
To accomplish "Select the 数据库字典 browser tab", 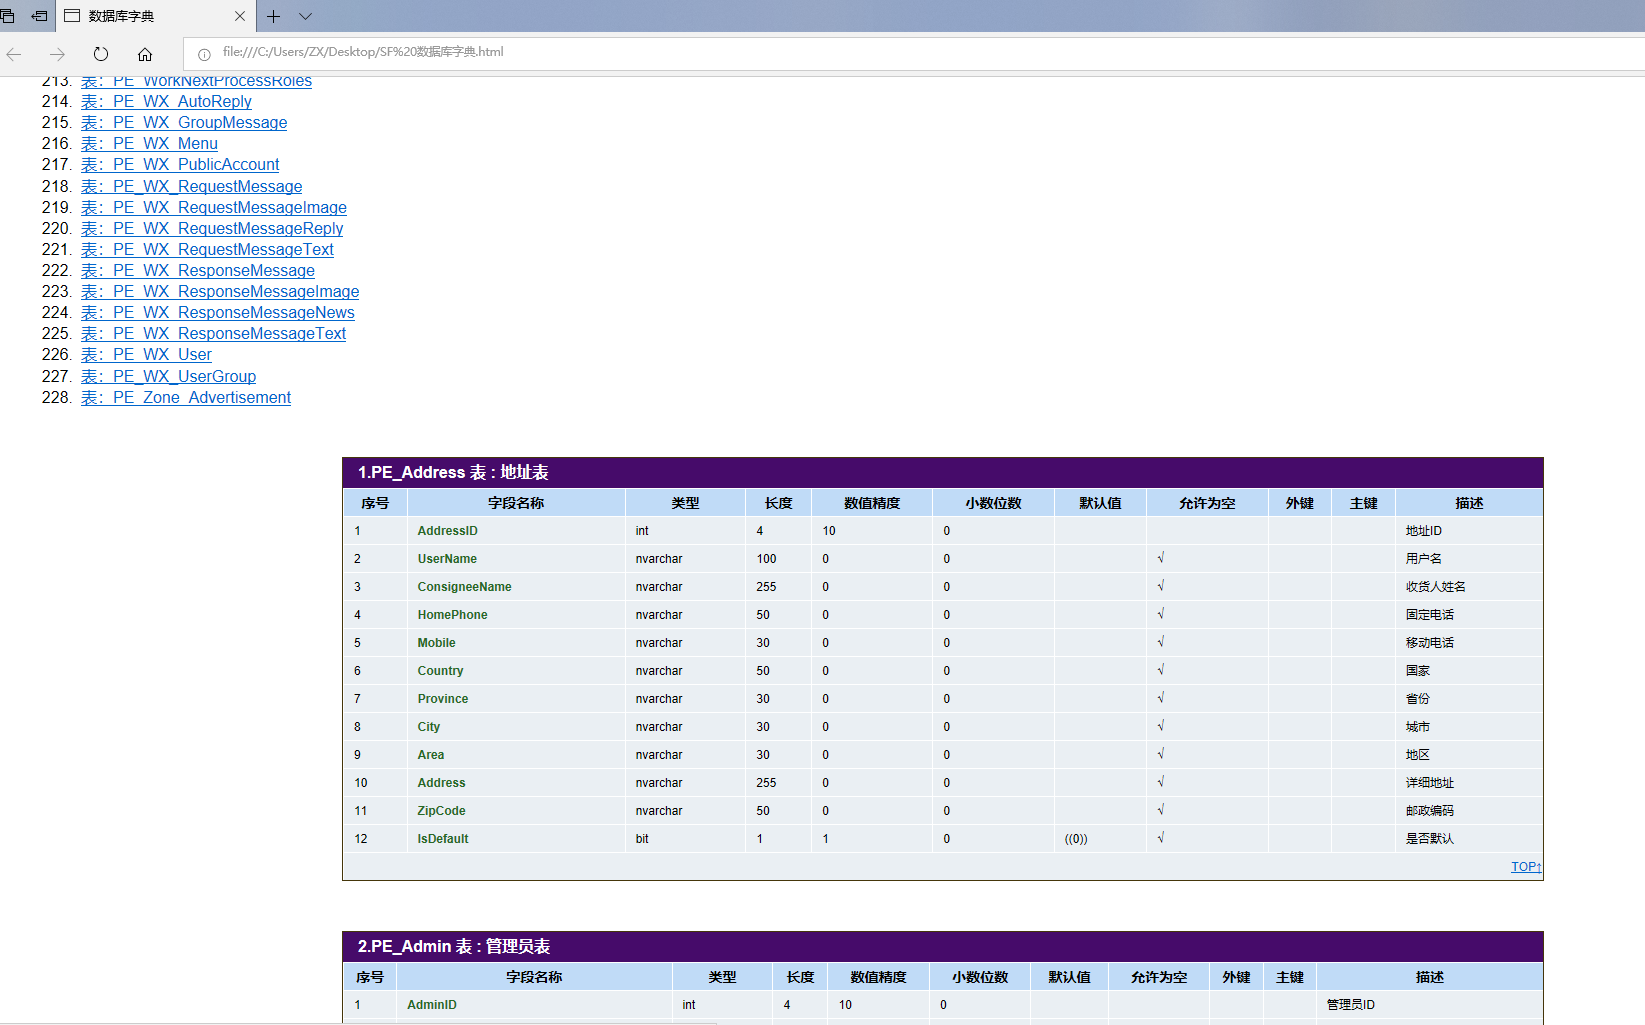I will click(140, 16).
